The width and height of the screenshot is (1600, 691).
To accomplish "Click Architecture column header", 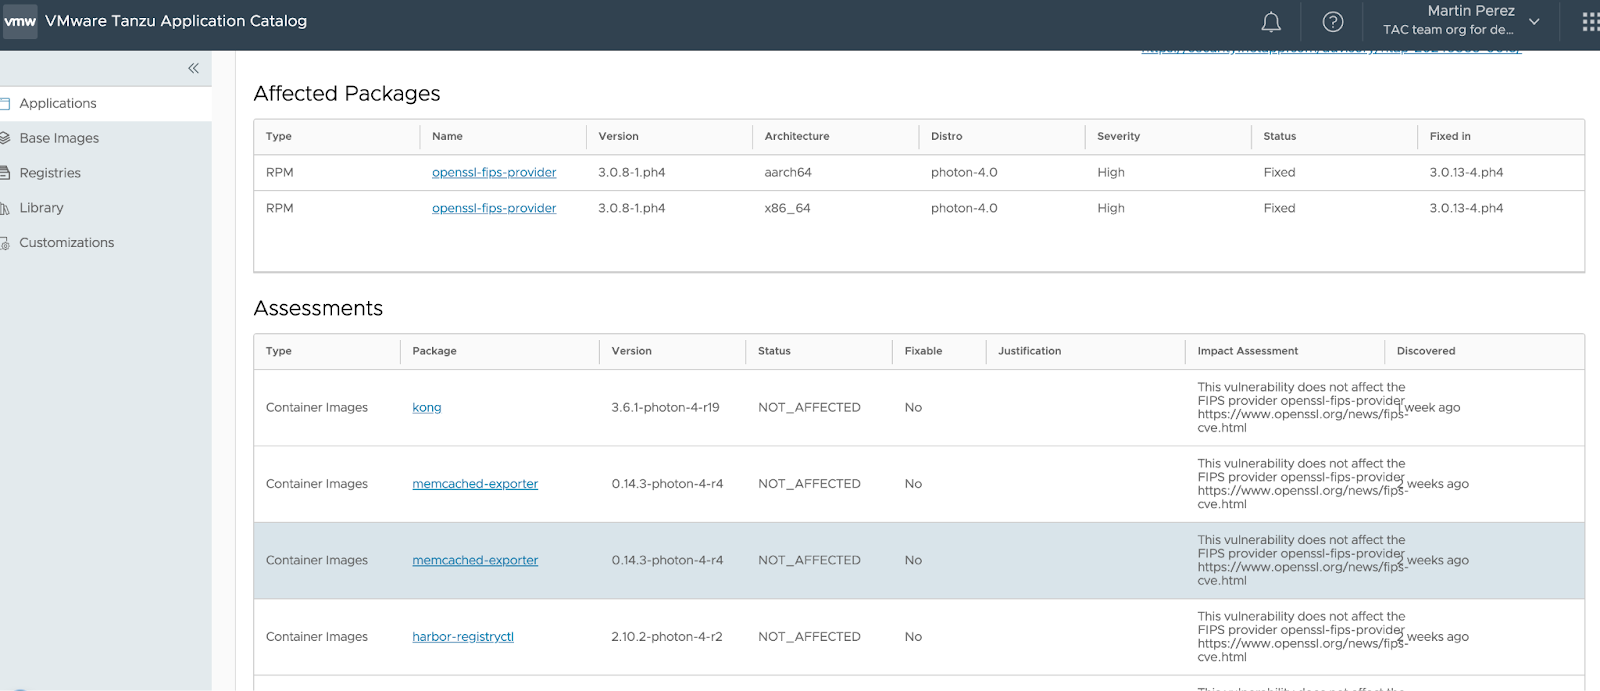I will 797,136.
